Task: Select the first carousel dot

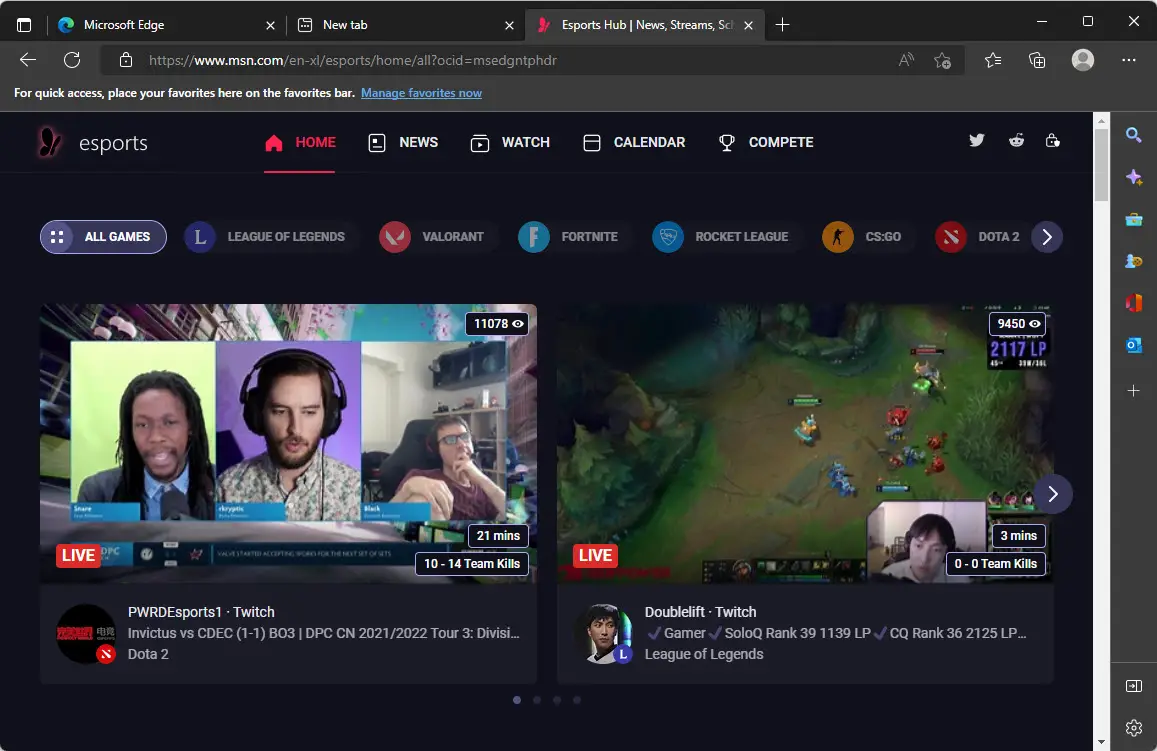Action: click(x=517, y=700)
